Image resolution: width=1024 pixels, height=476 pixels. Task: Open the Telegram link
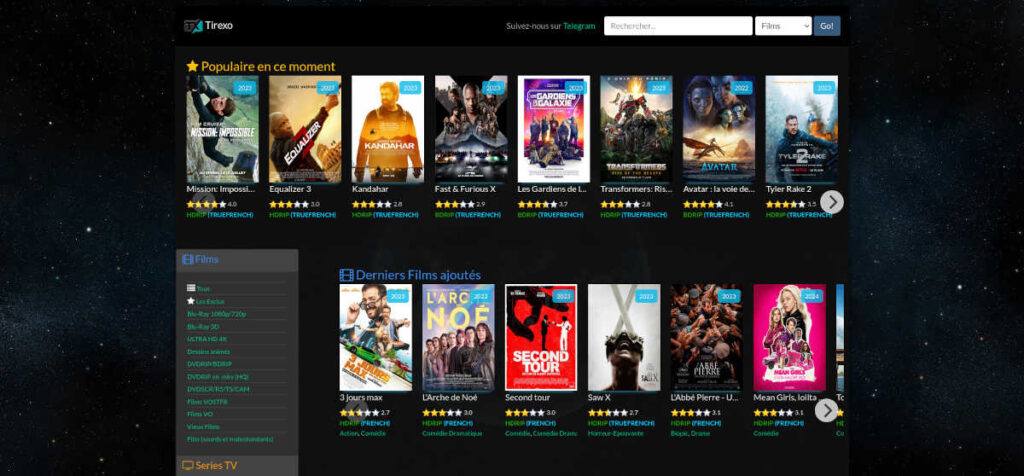pyautogui.click(x=579, y=26)
